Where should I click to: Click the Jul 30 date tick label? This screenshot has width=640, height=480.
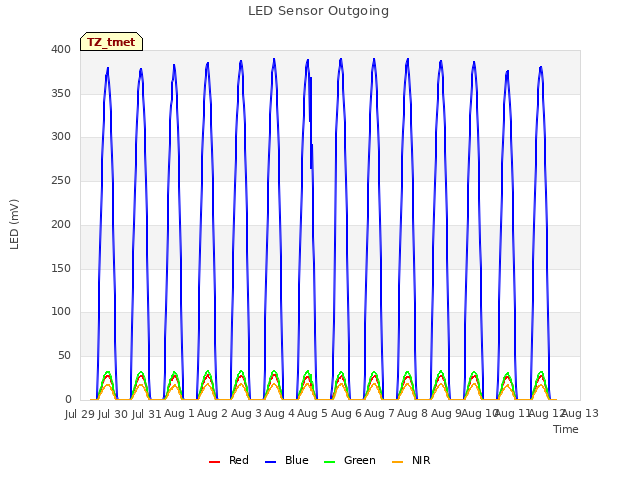point(113,414)
